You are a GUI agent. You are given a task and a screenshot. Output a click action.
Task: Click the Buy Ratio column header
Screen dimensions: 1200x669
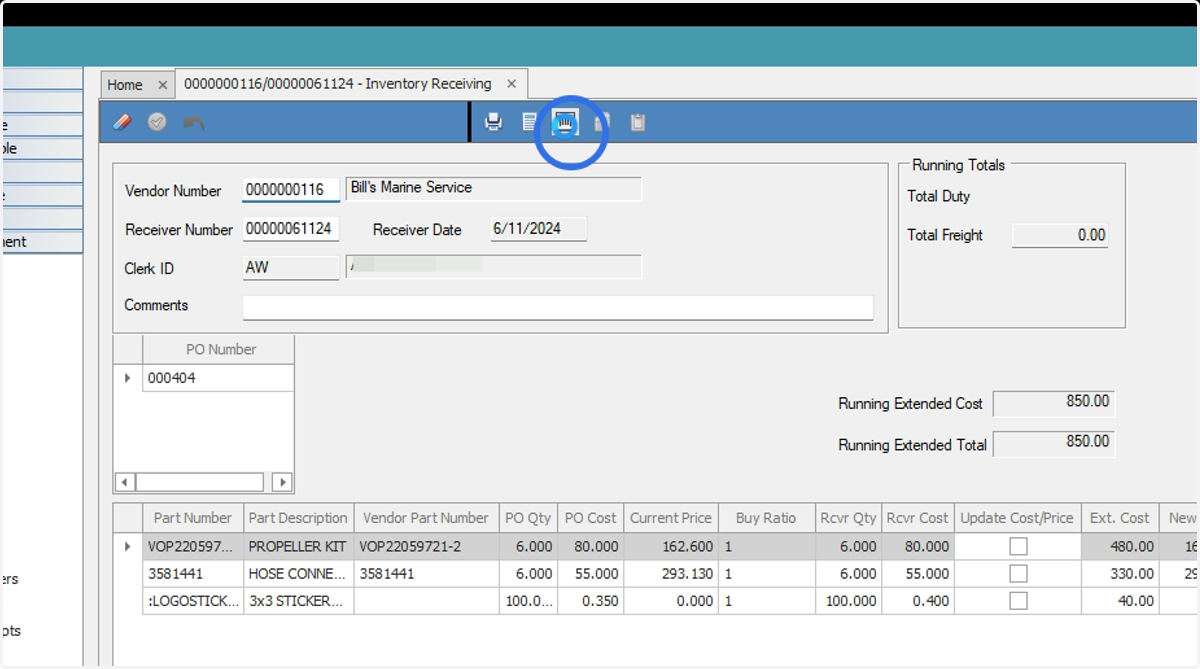click(766, 518)
